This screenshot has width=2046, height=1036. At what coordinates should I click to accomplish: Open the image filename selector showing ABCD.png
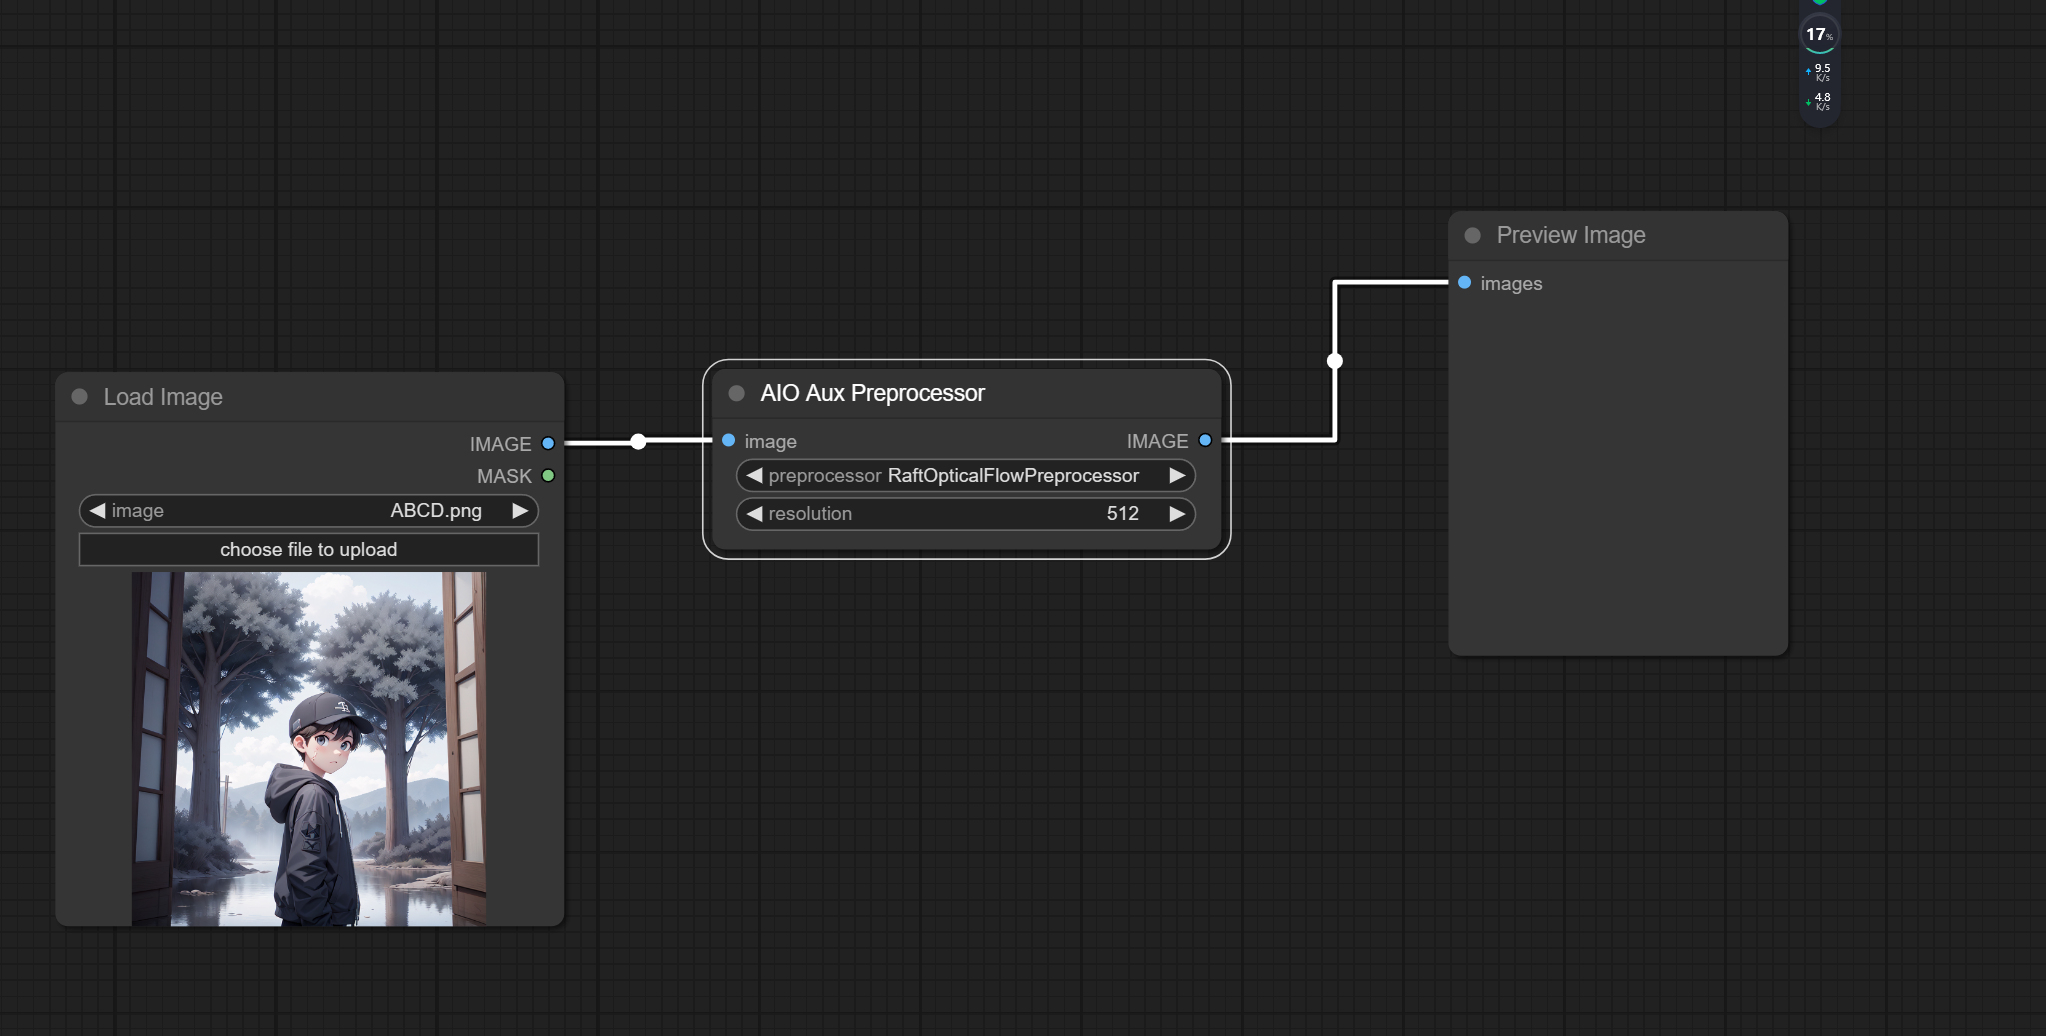point(435,510)
